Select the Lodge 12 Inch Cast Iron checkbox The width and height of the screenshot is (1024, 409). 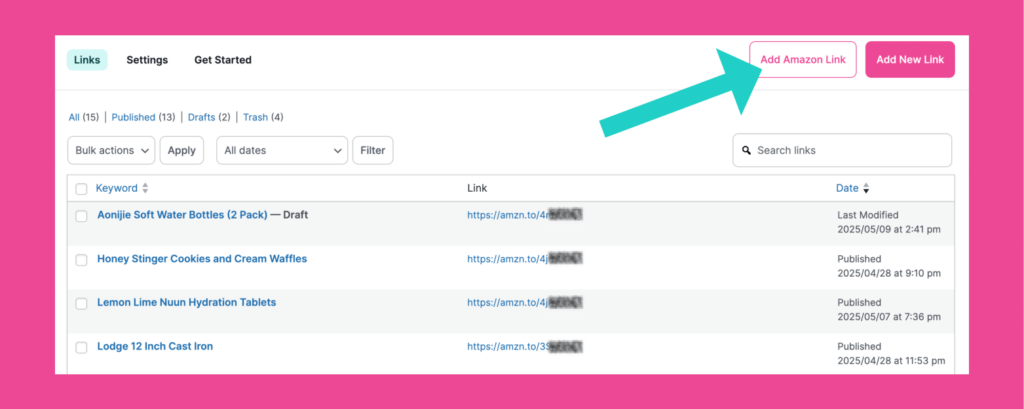click(81, 348)
